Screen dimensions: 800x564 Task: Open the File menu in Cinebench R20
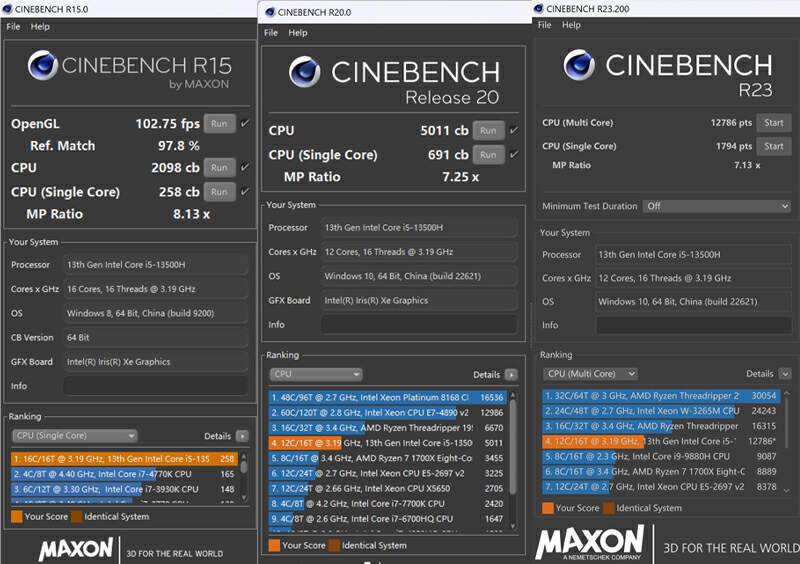pyautogui.click(x=271, y=33)
